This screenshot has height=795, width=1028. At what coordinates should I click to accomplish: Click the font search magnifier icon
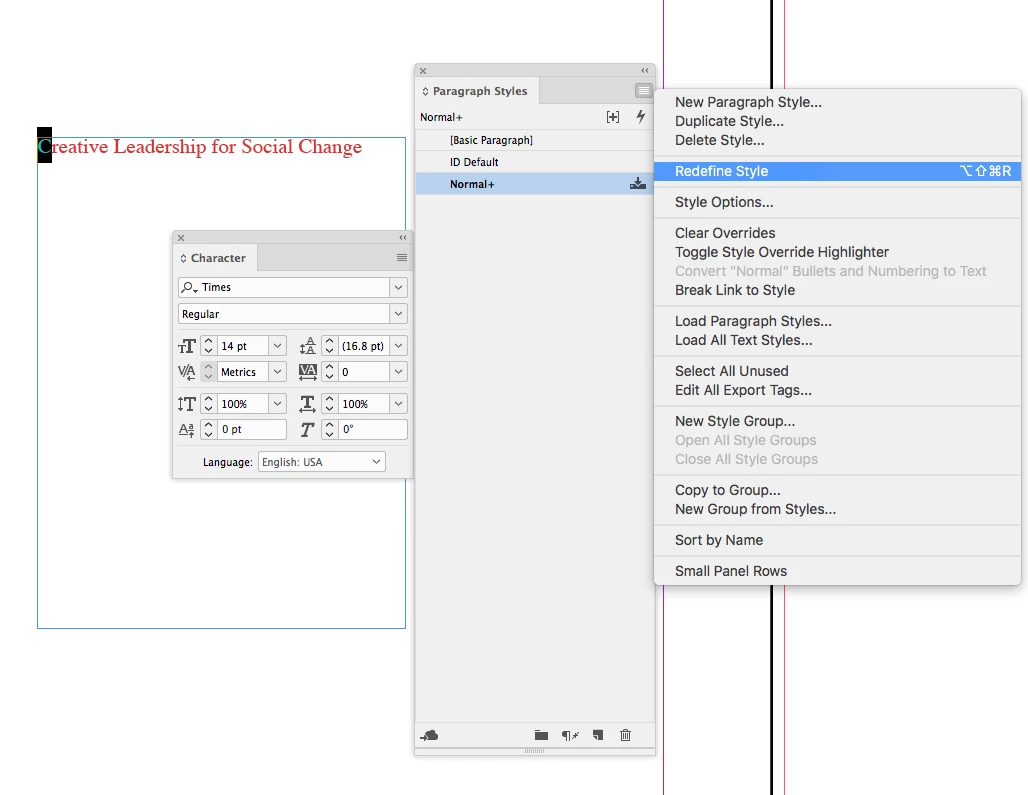tap(189, 287)
